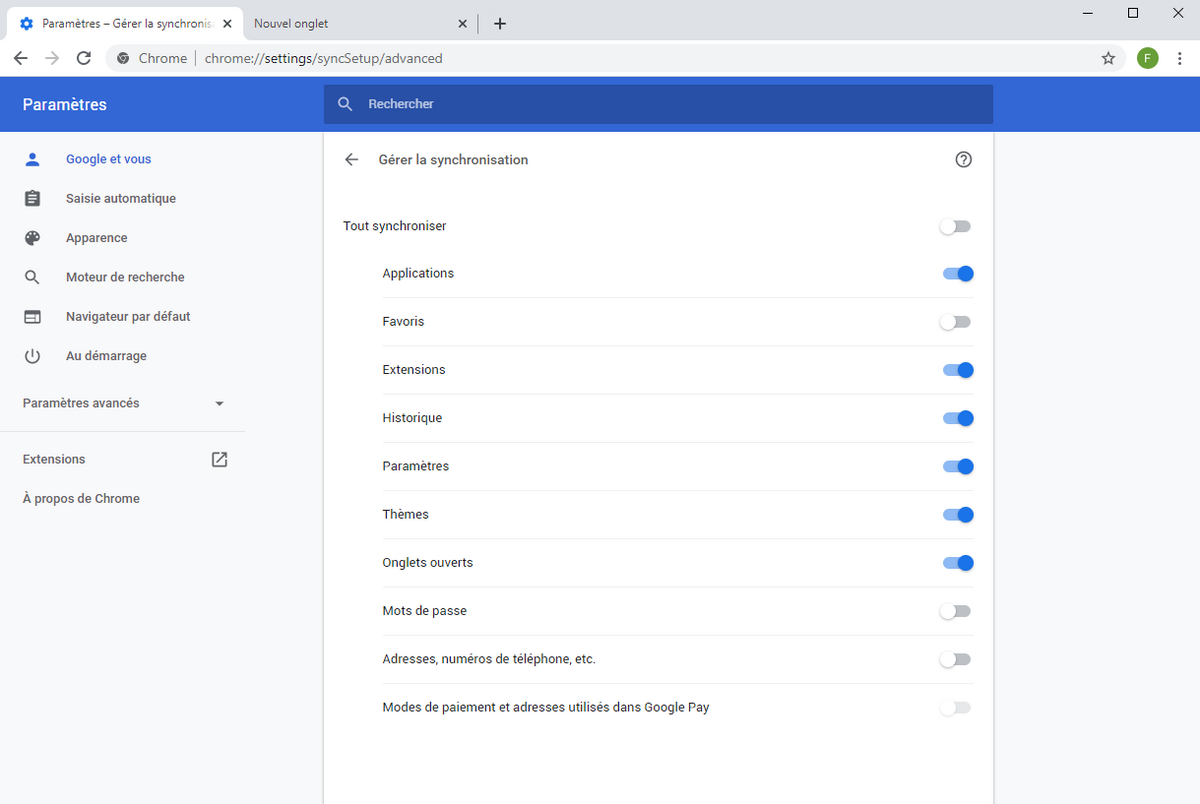Switch to the Nouvel onglet tab
Screen dimensions: 1200x804
pos(361,23)
